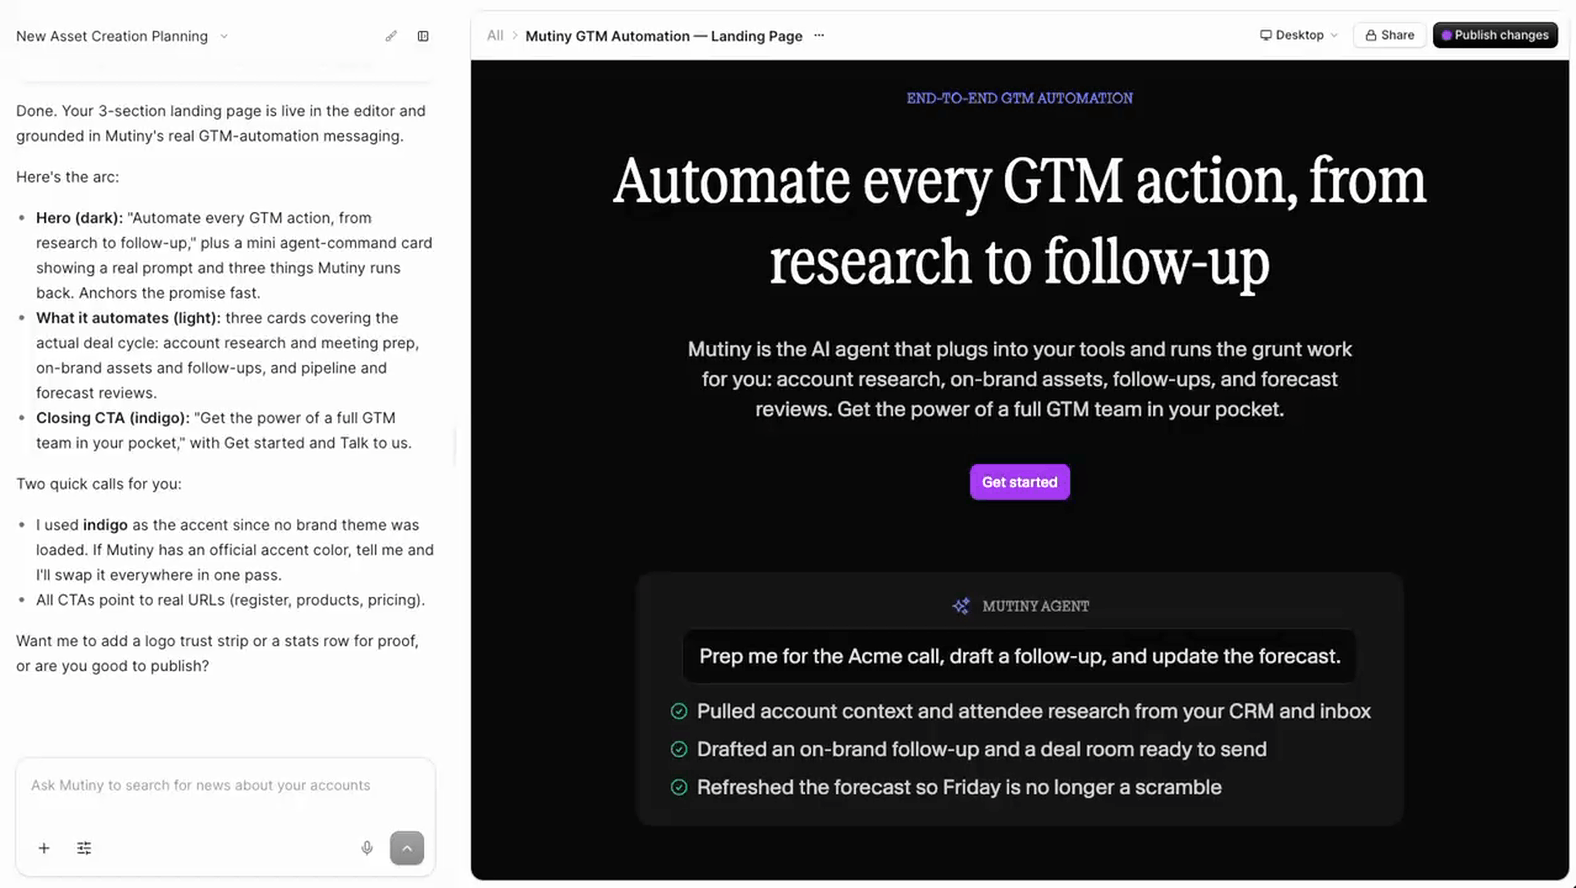This screenshot has width=1576, height=888.
Task: Click the green check beside 'Refreshed the forecast'
Action: (679, 787)
